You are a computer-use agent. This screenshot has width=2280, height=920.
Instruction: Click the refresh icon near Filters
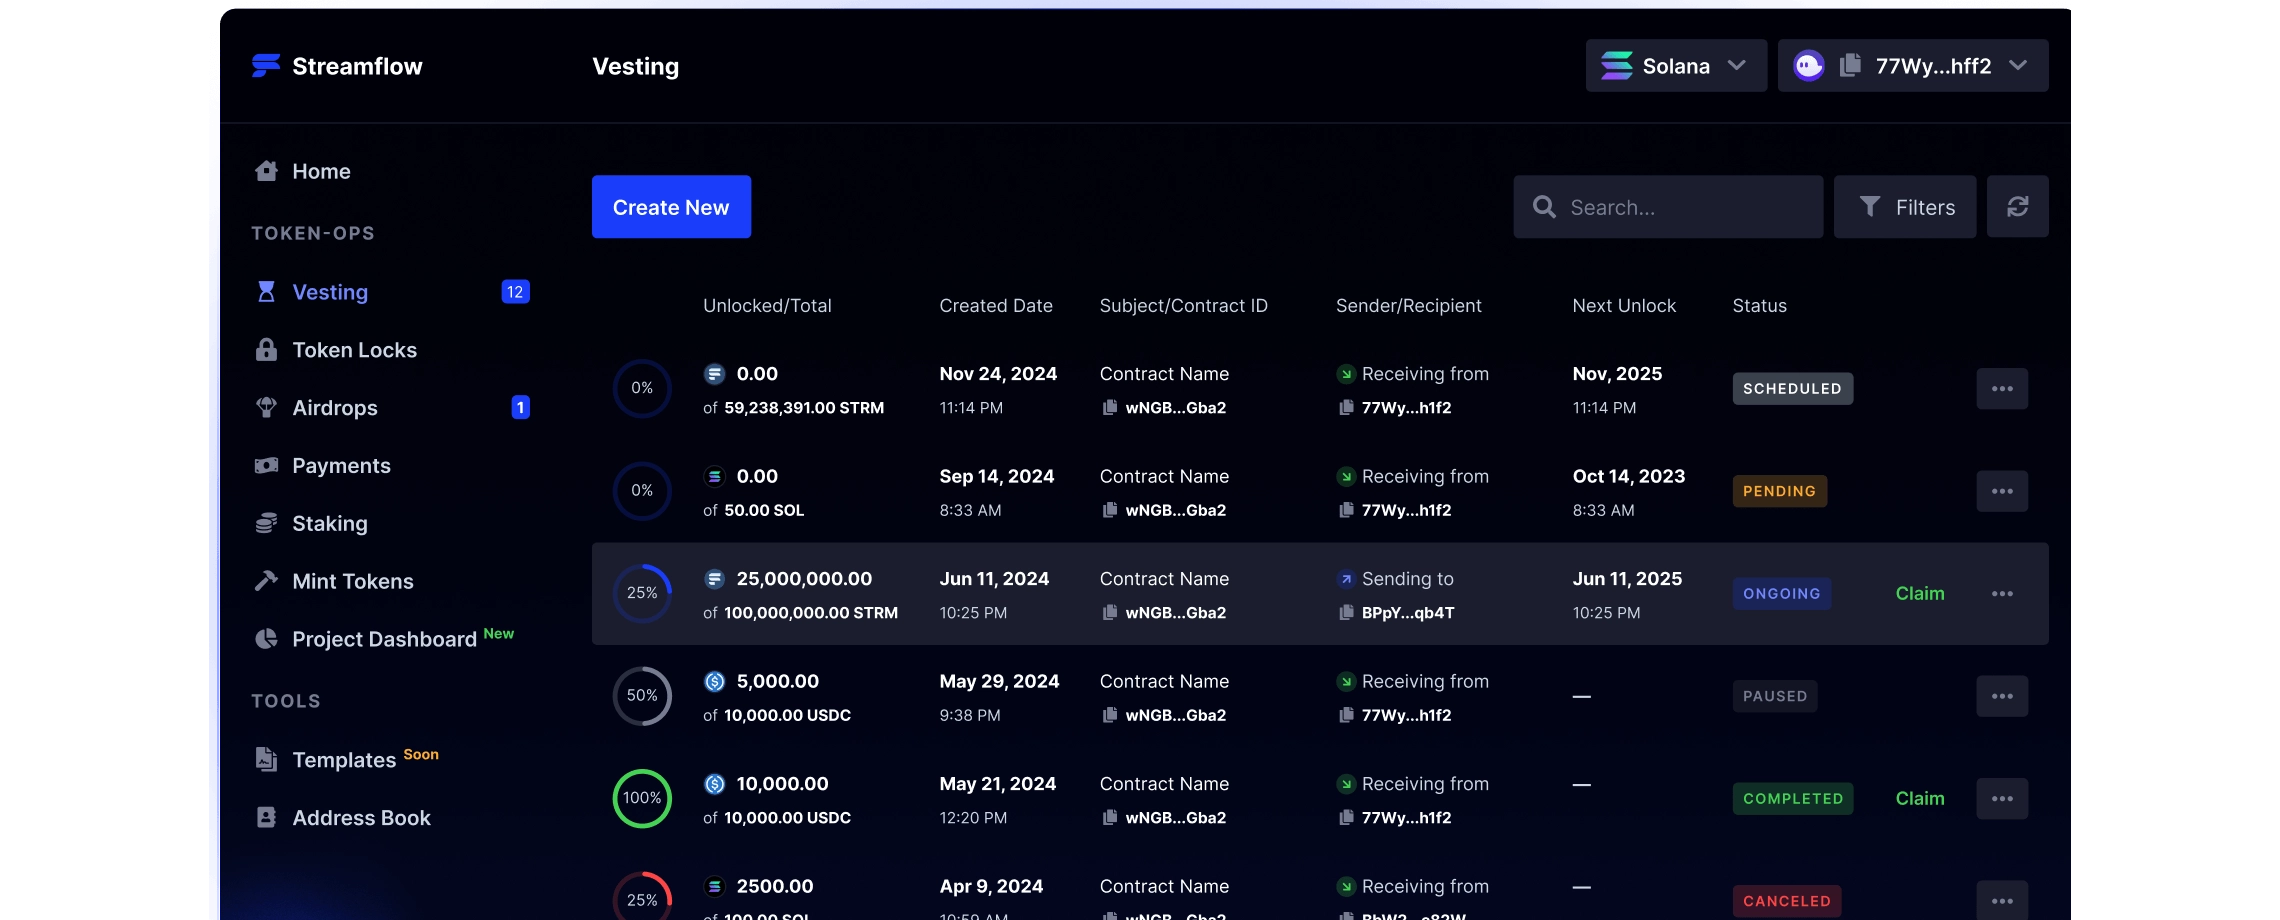click(2018, 206)
